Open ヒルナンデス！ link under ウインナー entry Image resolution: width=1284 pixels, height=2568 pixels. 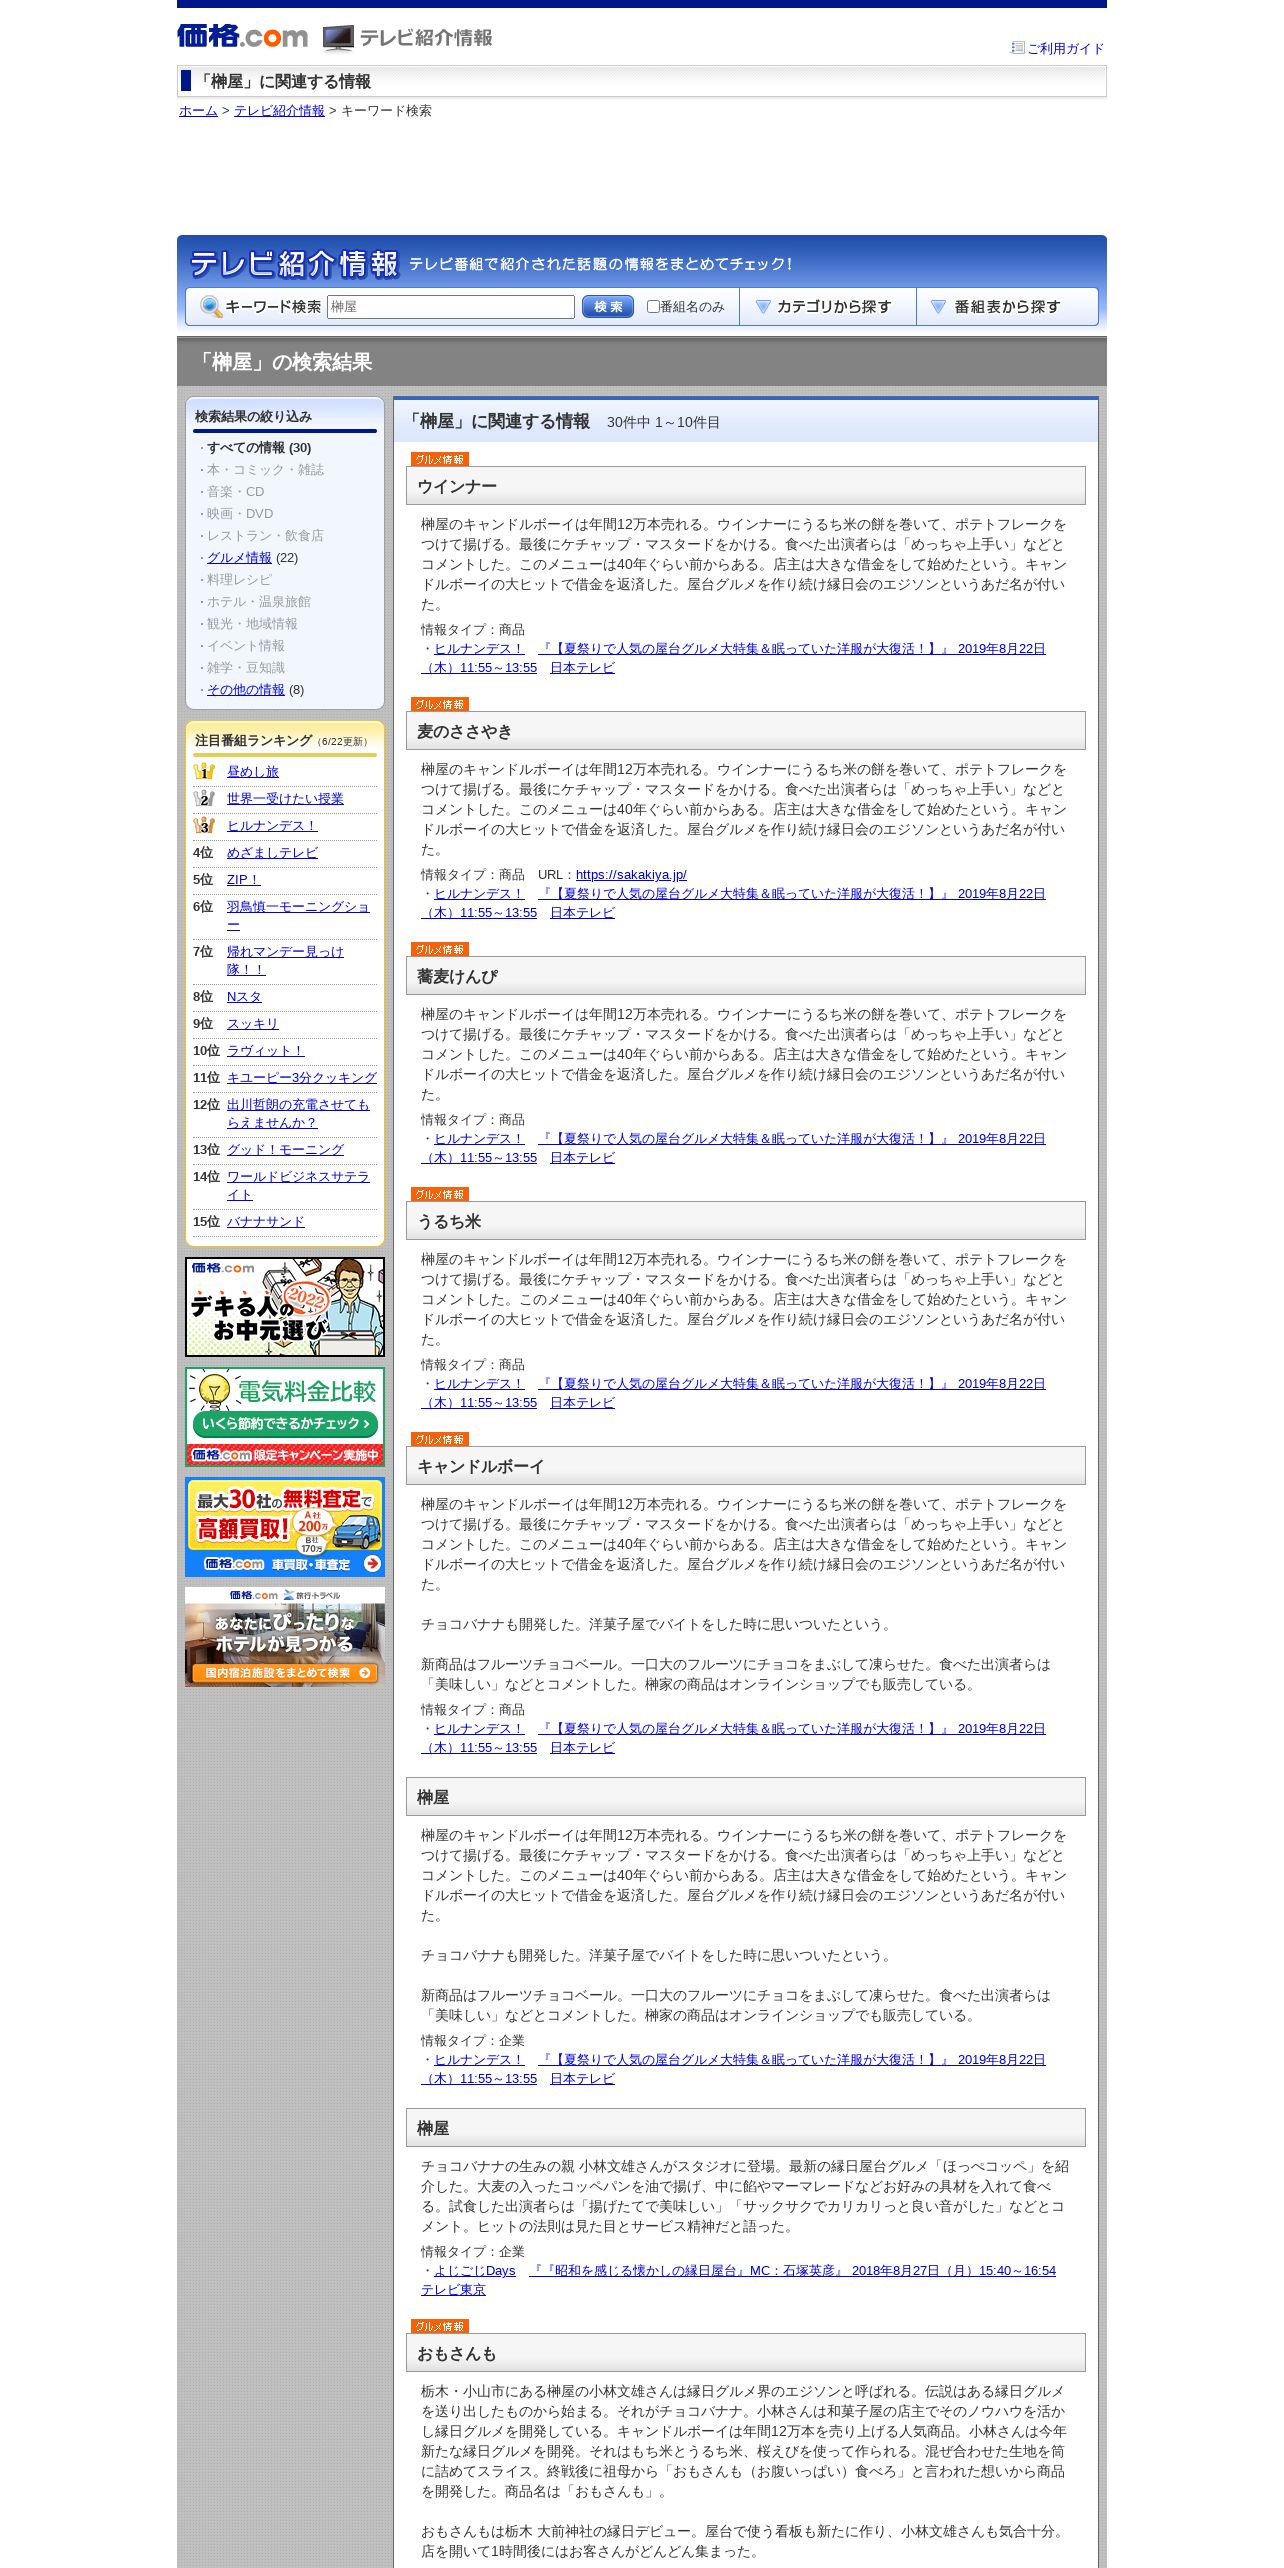[x=479, y=649]
